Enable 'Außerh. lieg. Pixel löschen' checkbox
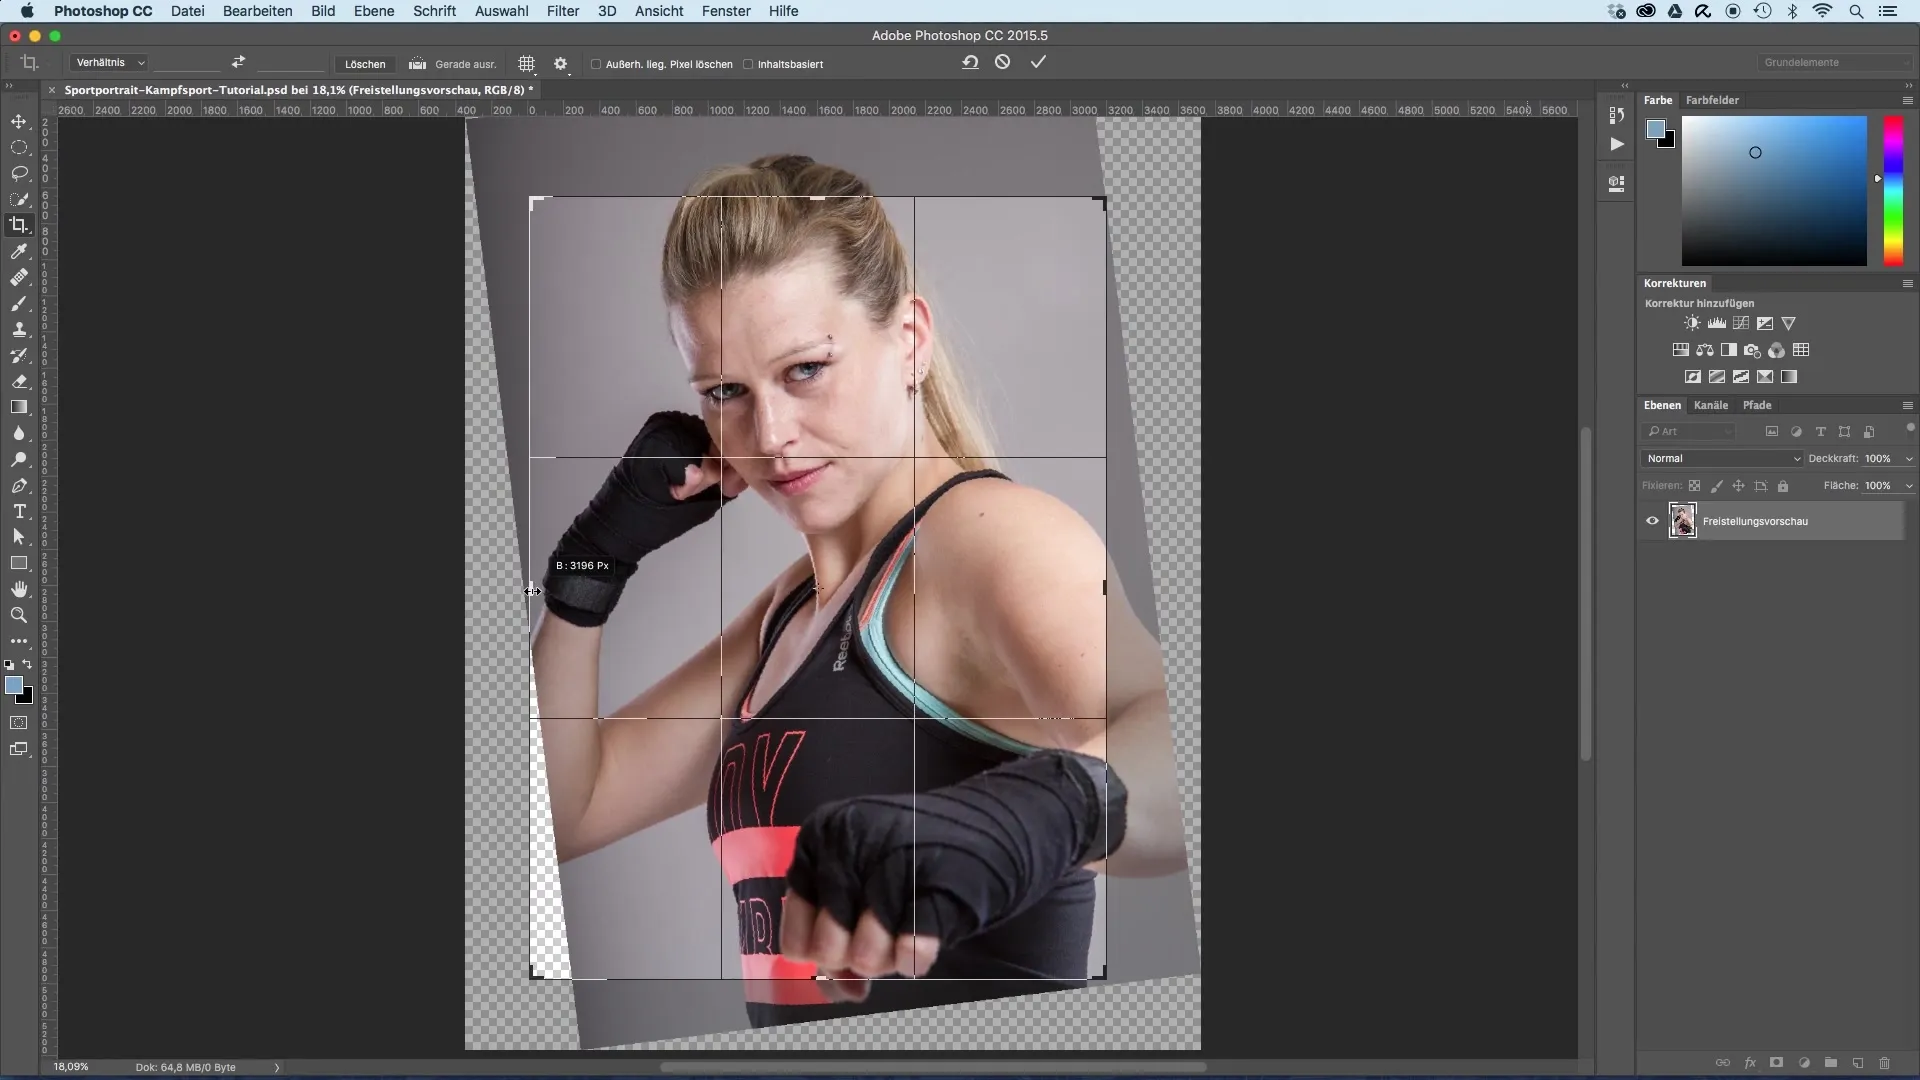Viewport: 1920px width, 1080px height. click(596, 64)
